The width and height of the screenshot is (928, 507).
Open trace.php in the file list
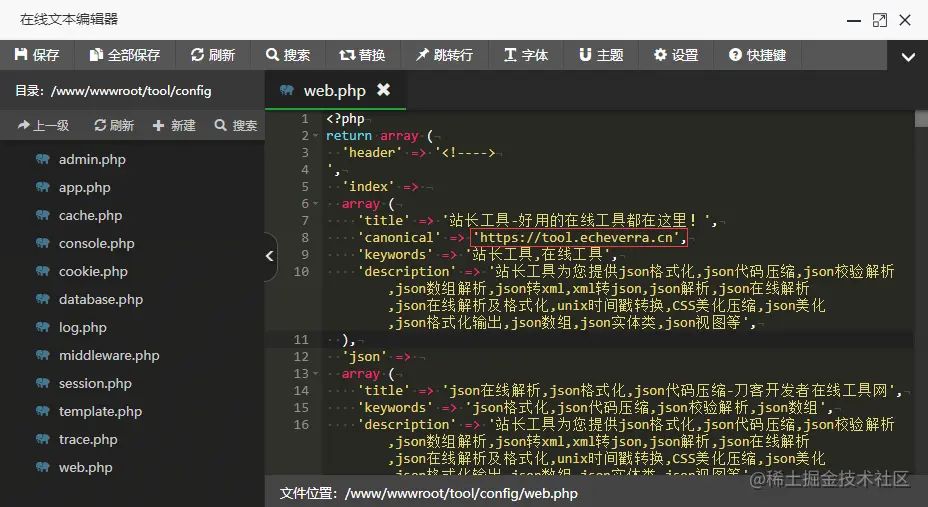point(88,440)
